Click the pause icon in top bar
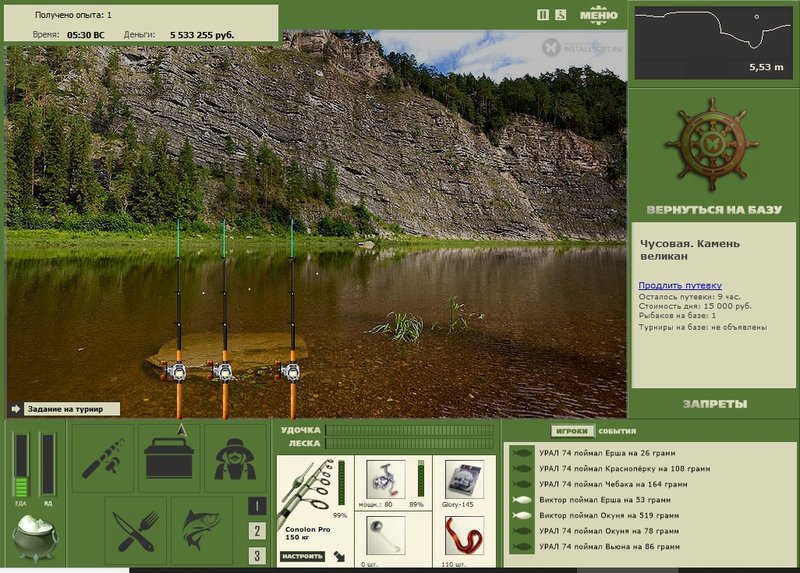The height and width of the screenshot is (573, 800). (542, 15)
